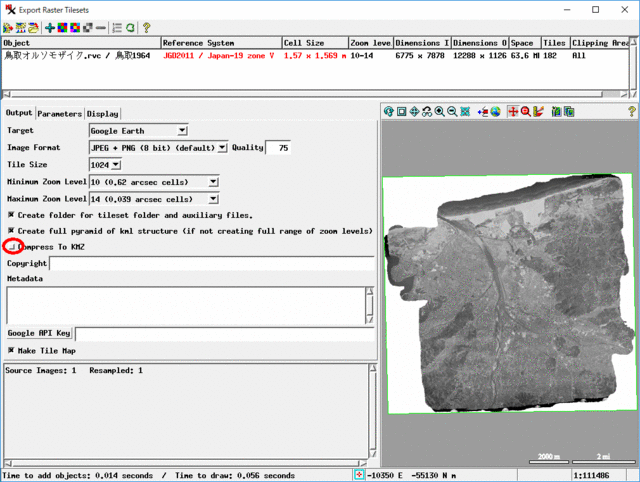Click the geolock arrow icon beside globe
The image size is (640, 482).
point(483,111)
